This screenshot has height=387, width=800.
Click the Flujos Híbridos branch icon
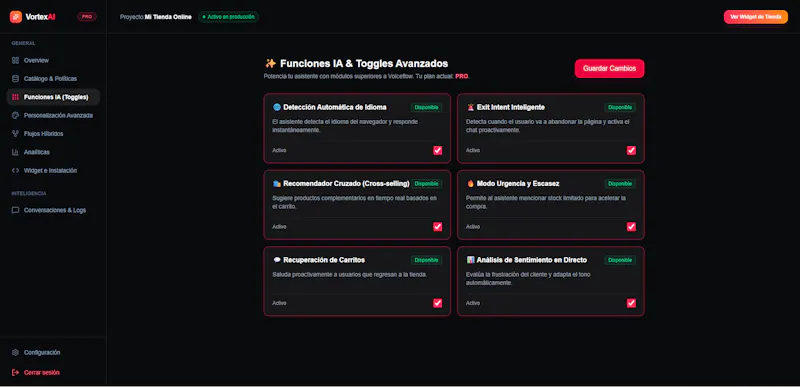(15, 134)
